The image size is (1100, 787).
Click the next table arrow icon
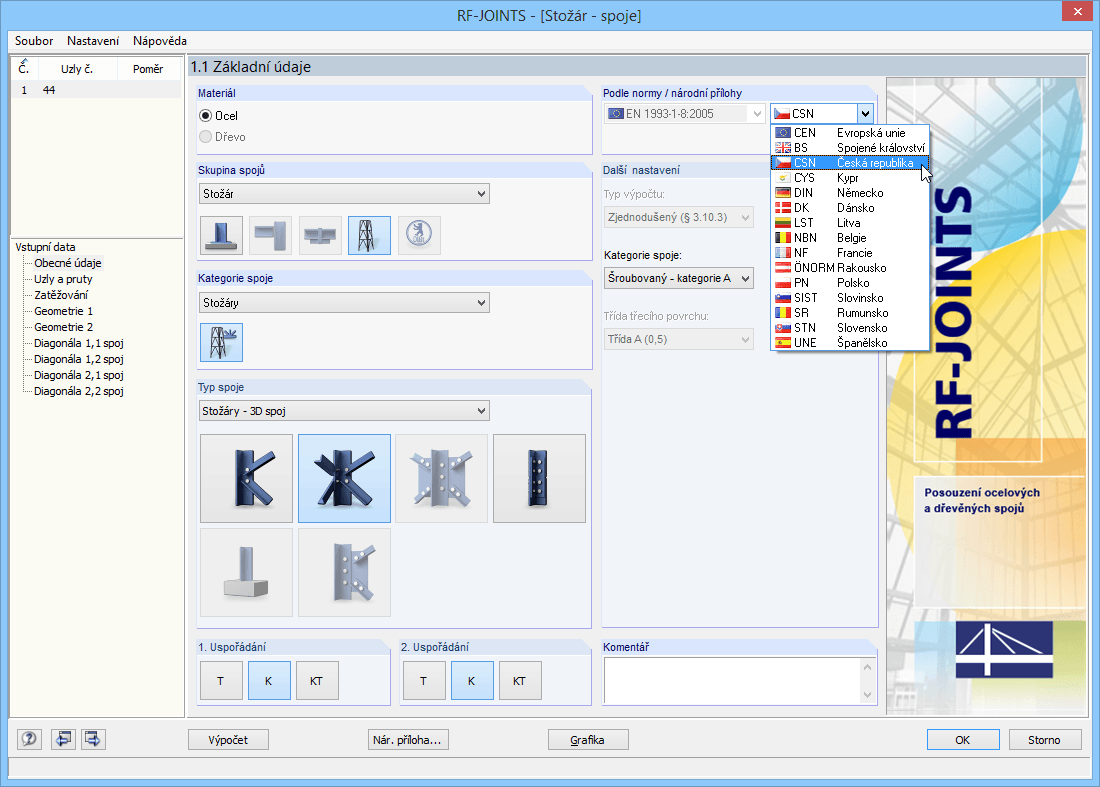click(x=93, y=739)
